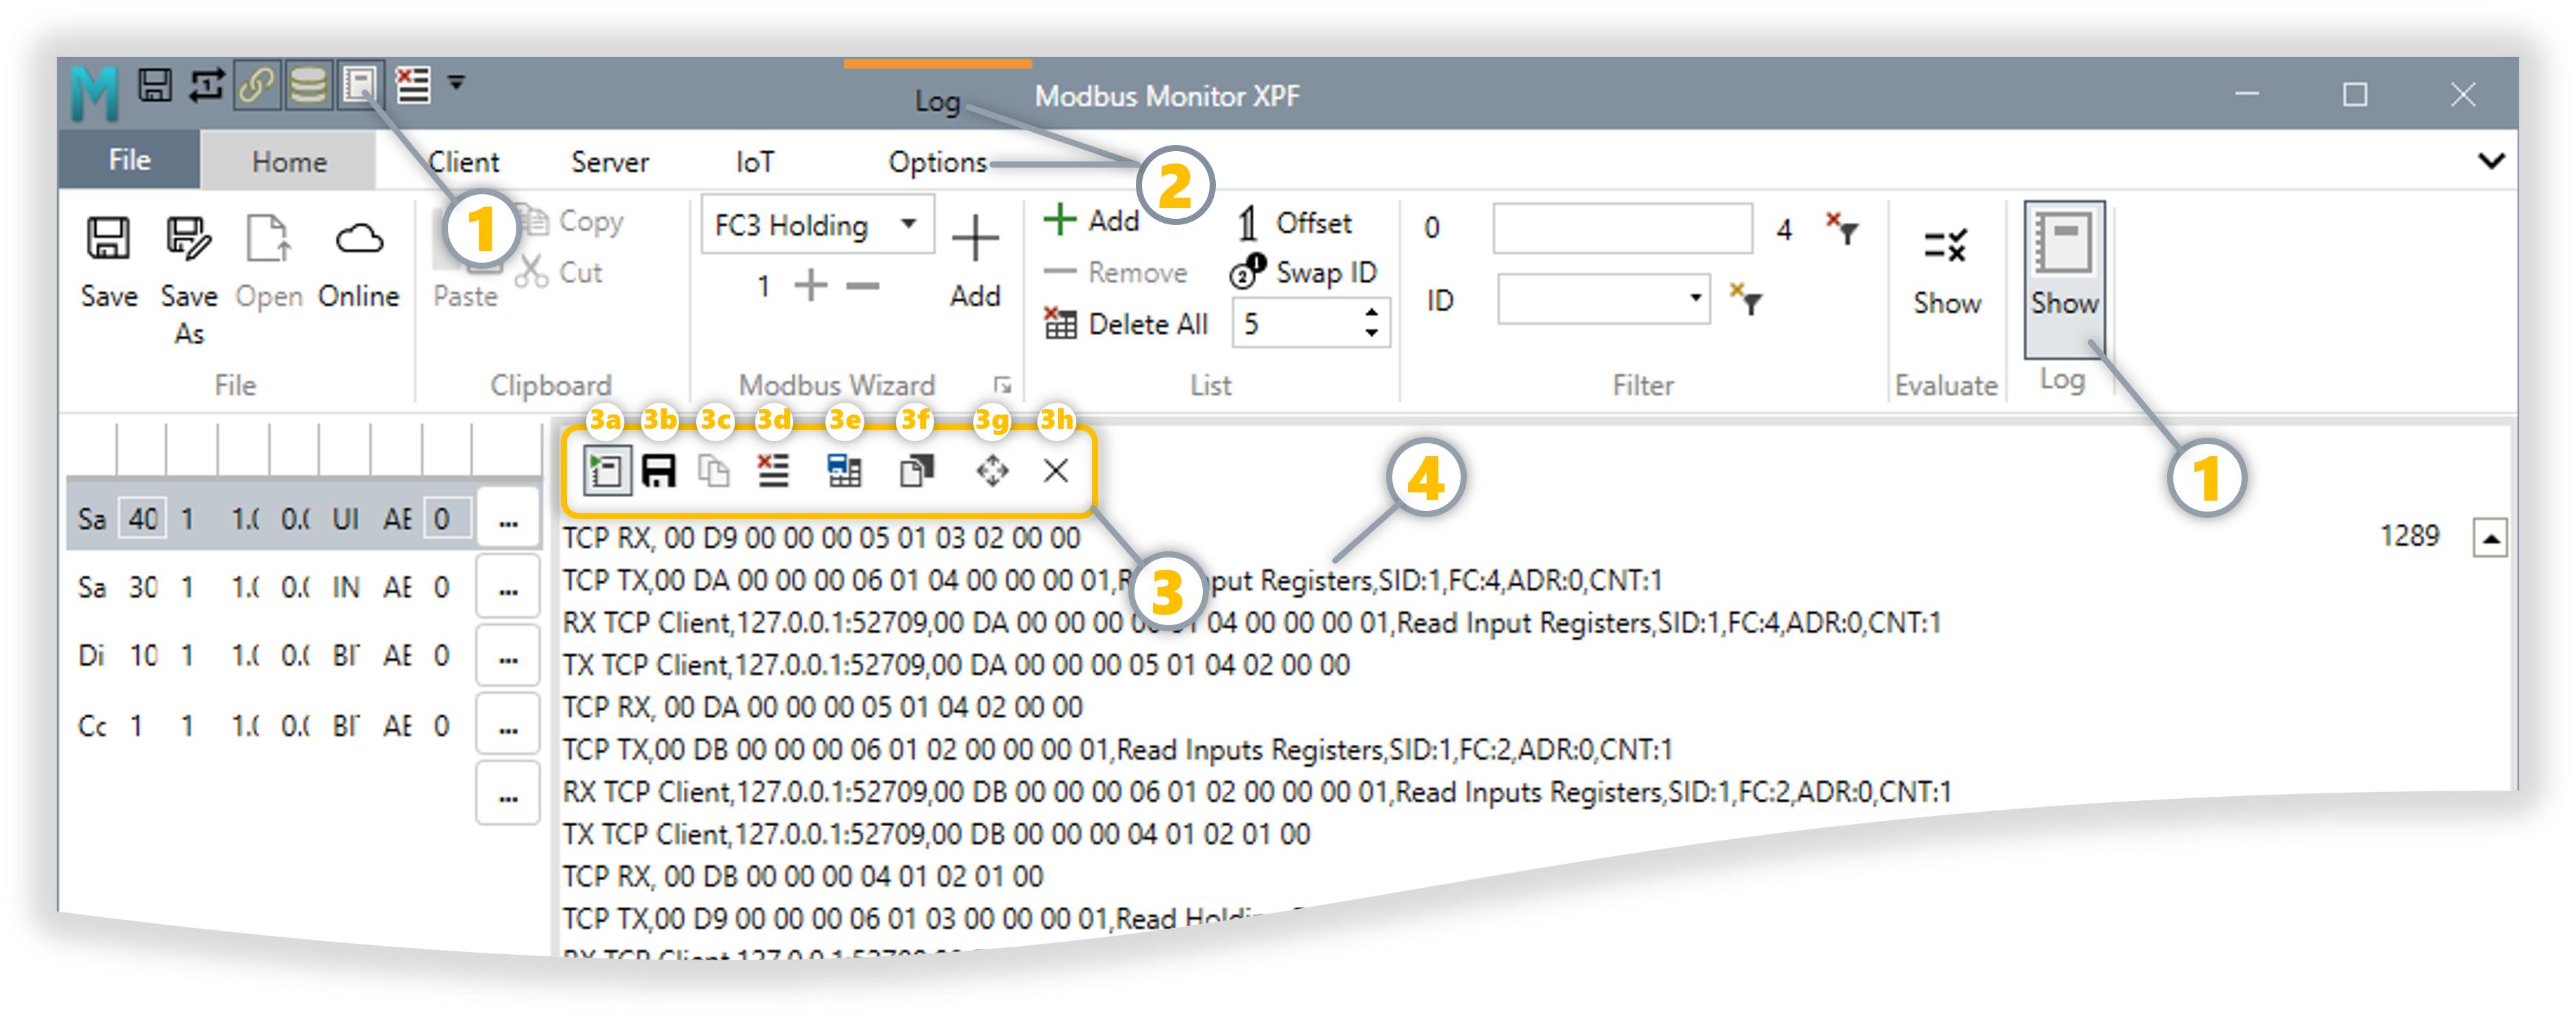
Task: Toggle the database stack icon in the title bar
Action: [x=308, y=85]
